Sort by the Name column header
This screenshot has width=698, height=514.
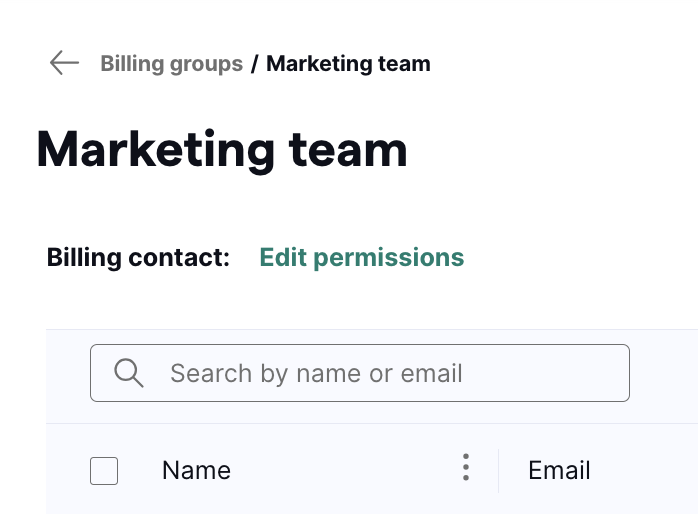tap(196, 470)
